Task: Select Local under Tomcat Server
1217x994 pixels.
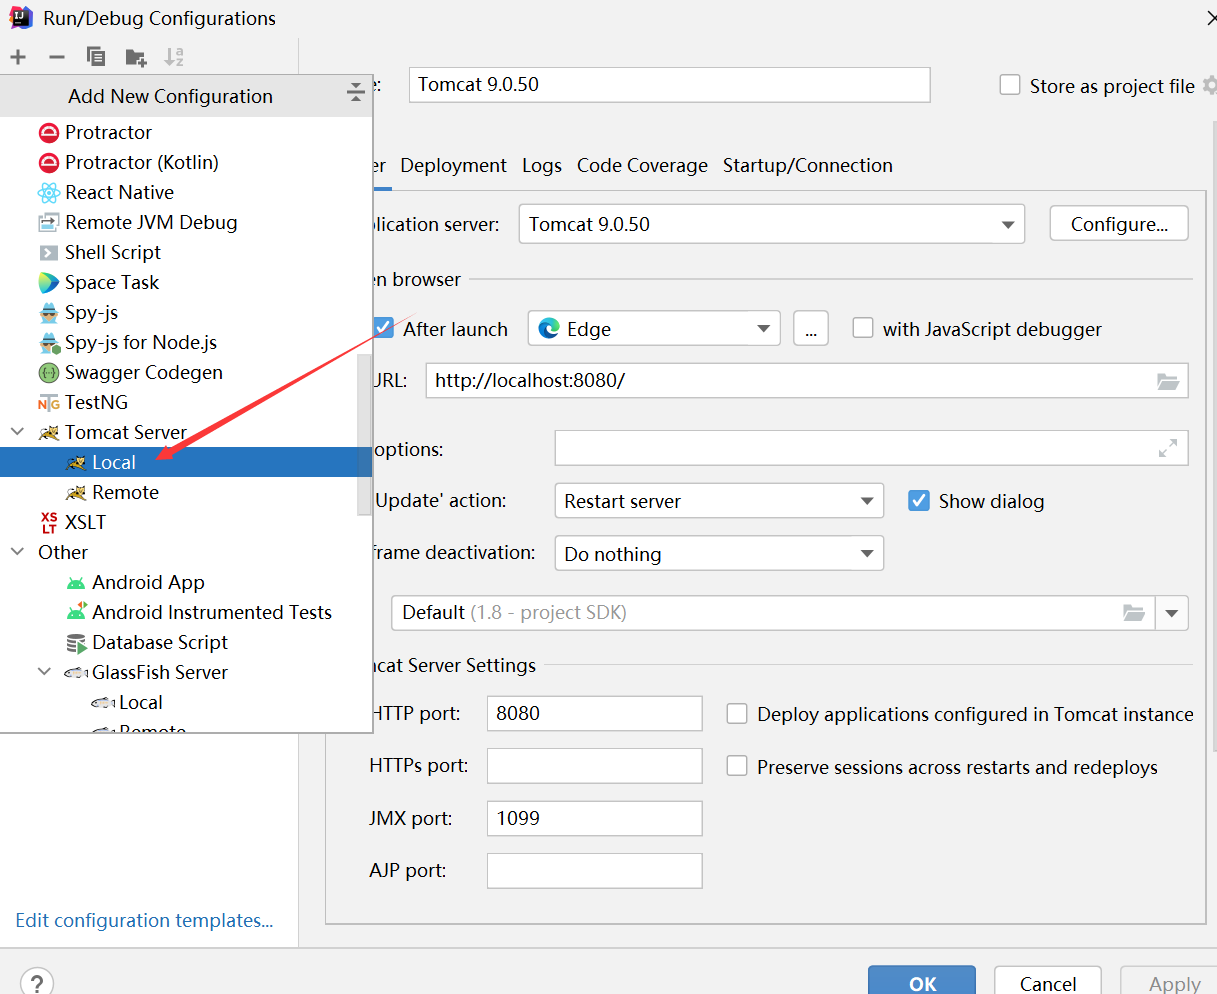Action: [x=186, y=462]
